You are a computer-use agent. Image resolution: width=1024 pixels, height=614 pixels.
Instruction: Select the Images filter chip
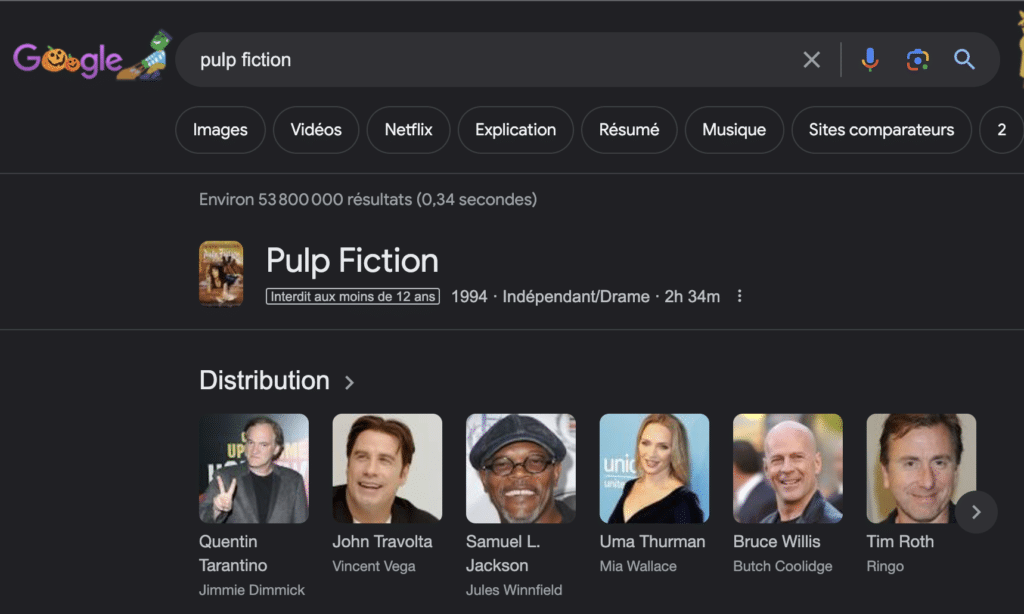coord(220,130)
